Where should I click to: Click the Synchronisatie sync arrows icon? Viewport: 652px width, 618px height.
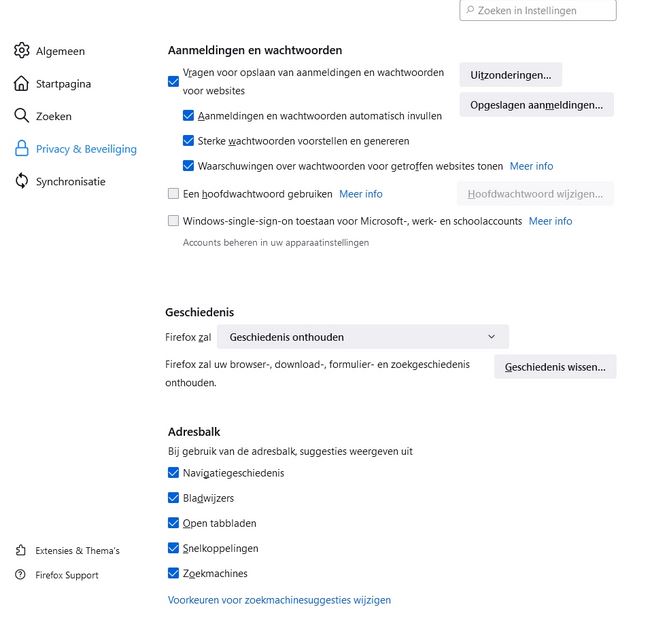tap(21, 181)
